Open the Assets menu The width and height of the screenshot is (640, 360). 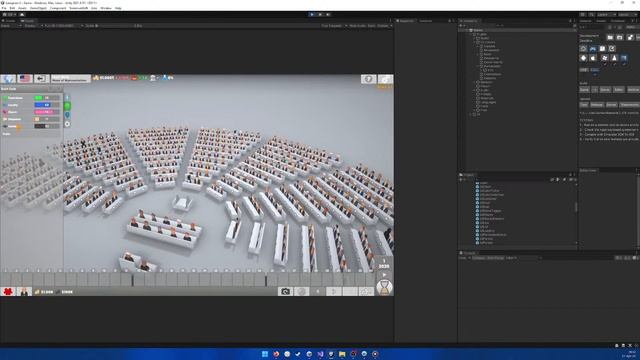(x=22, y=8)
